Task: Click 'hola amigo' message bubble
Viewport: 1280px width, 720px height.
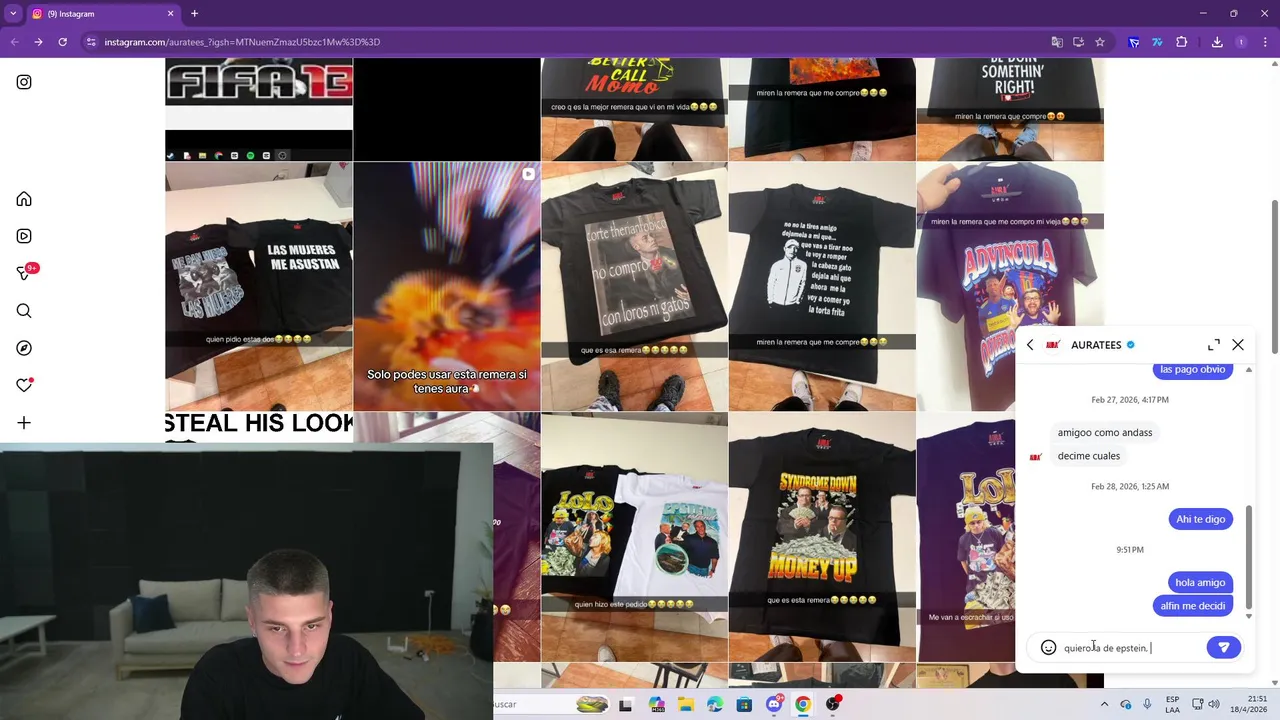Action: click(x=1200, y=582)
